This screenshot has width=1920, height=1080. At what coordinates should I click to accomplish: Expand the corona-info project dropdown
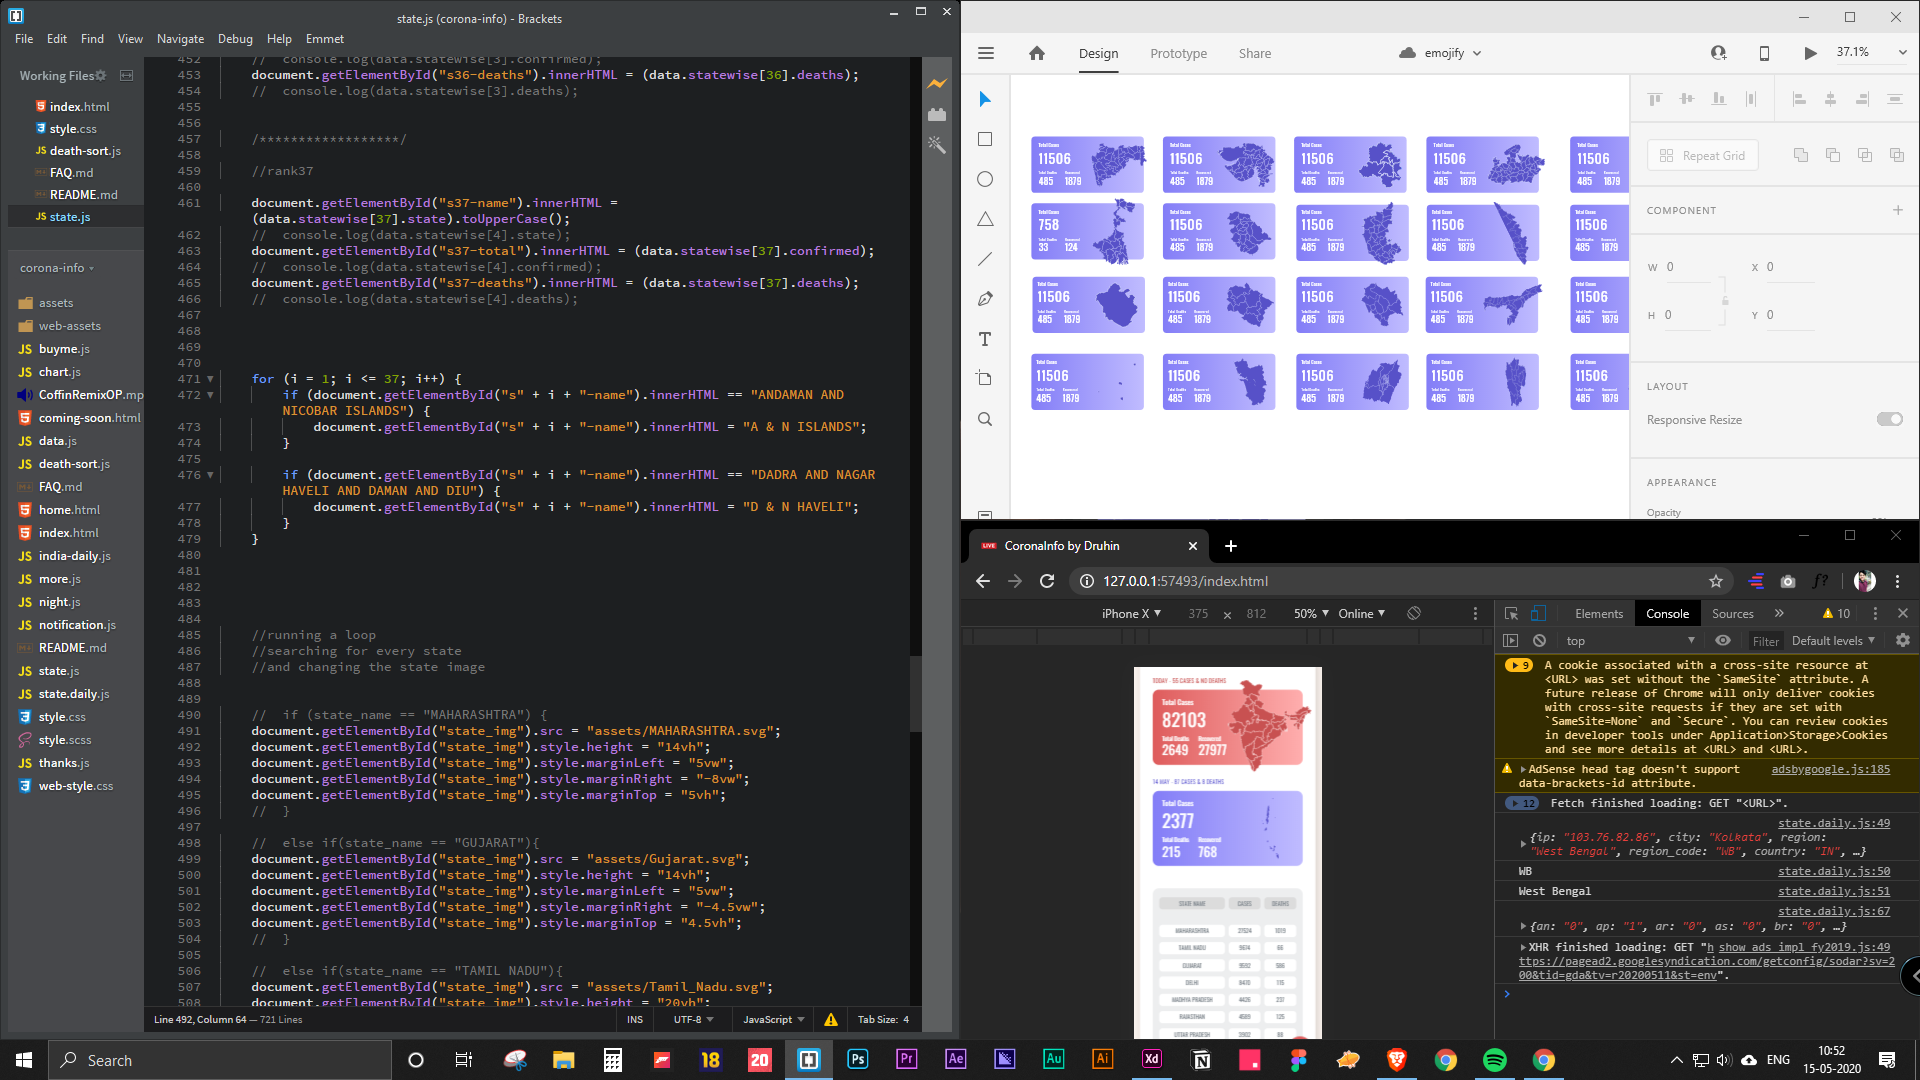[x=57, y=268]
